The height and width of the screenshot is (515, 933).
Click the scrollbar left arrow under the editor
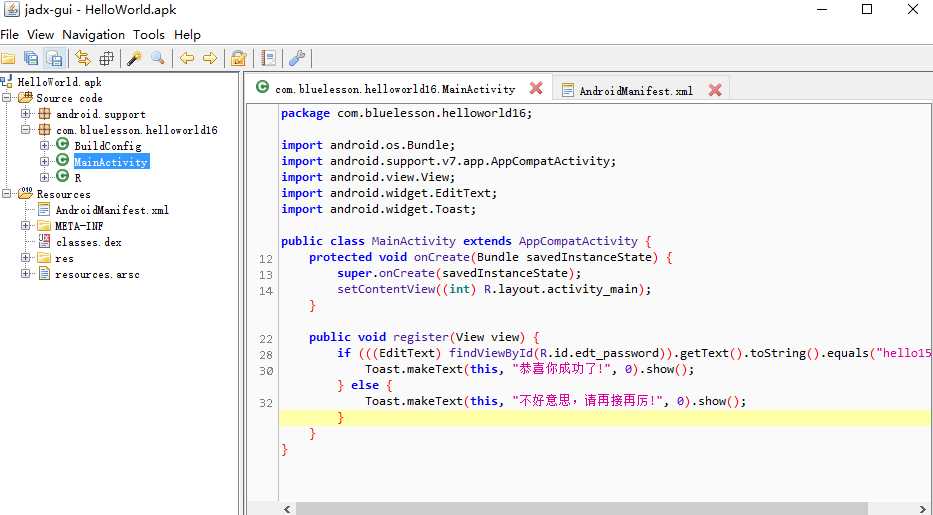[x=287, y=509]
